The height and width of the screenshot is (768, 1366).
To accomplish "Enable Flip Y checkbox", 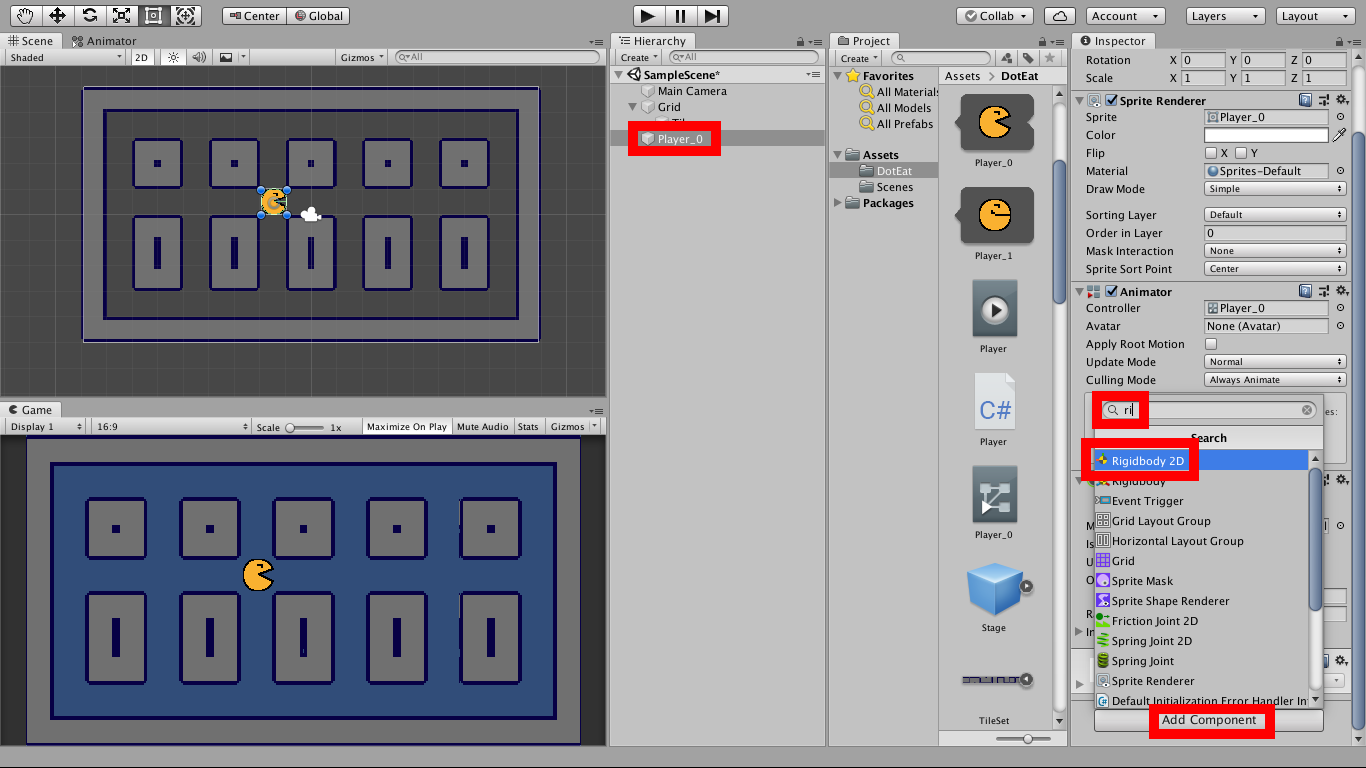I will tap(1241, 153).
